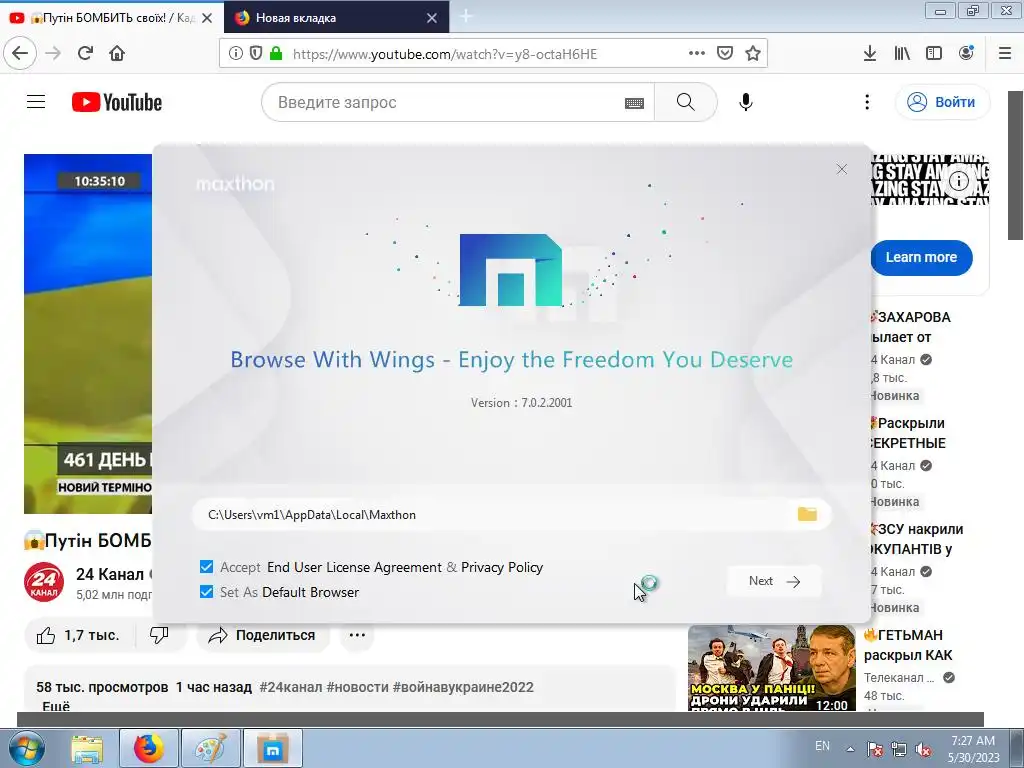Save page to Pocket
The image size is (1024, 768).
point(725,53)
